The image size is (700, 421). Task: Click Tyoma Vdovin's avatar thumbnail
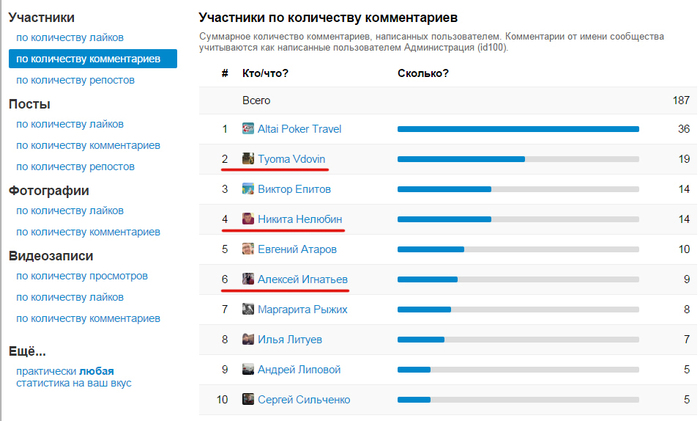click(x=248, y=158)
